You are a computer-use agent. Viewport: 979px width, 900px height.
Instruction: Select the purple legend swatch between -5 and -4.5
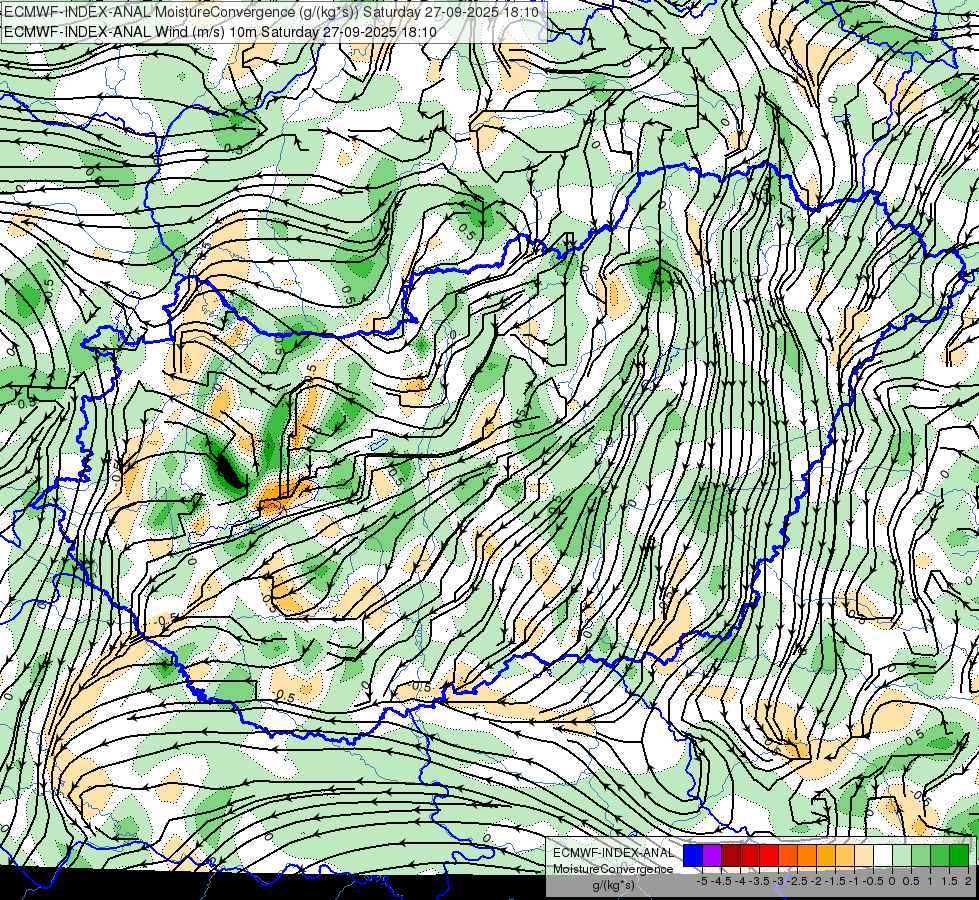click(x=712, y=855)
